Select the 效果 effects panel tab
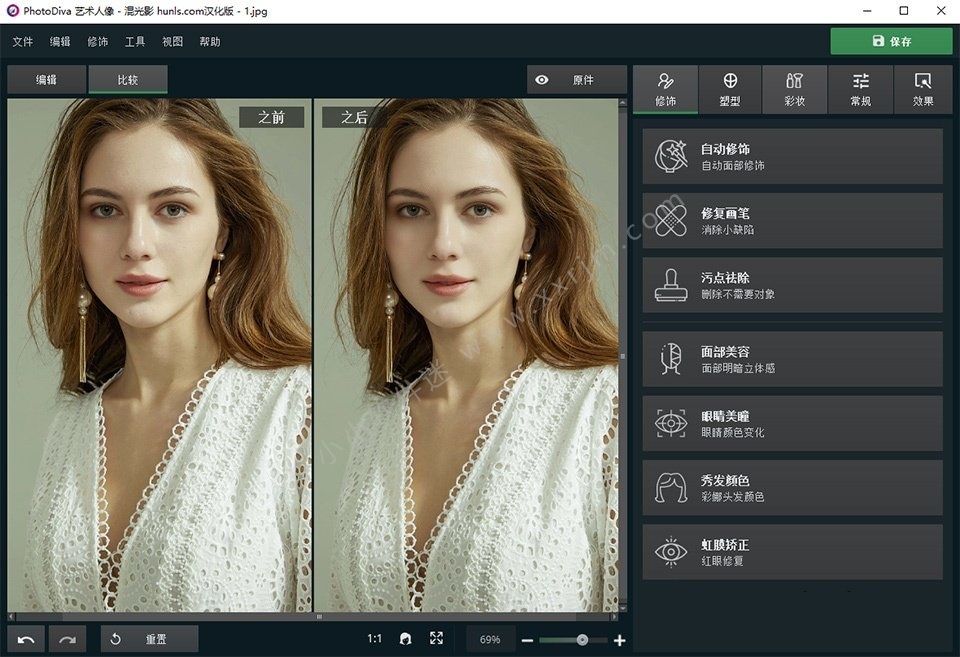Viewport: 960px width, 657px height. pyautogui.click(x=923, y=89)
